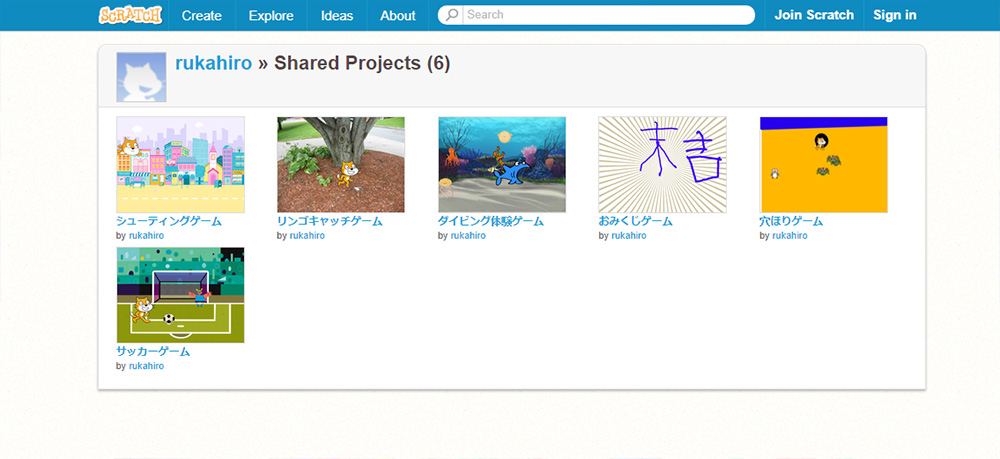Open the シューティングゲーム project thumbnail
The image size is (1000, 459).
point(180,164)
